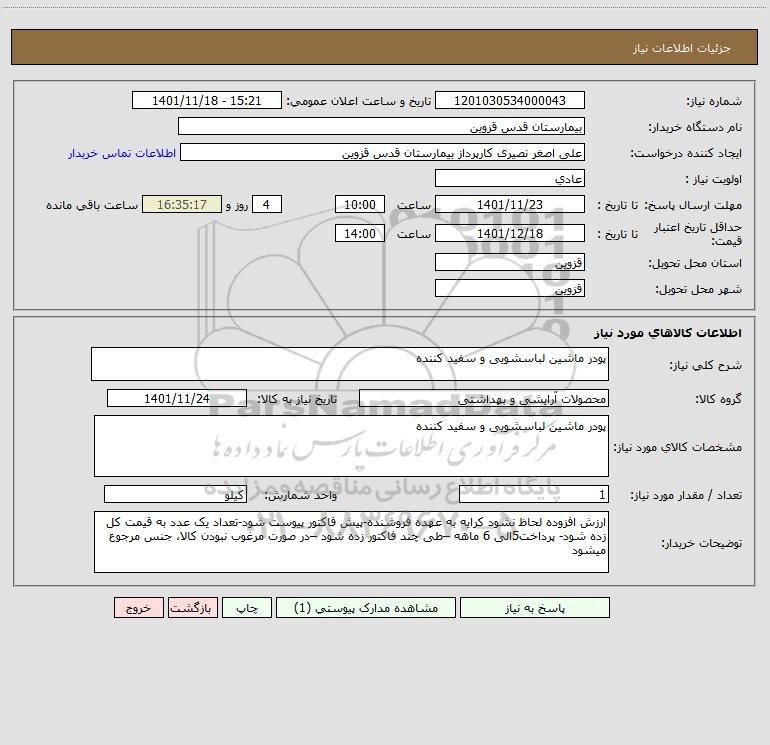
Task: Click the بازگشت back button
Action: [x=192, y=607]
